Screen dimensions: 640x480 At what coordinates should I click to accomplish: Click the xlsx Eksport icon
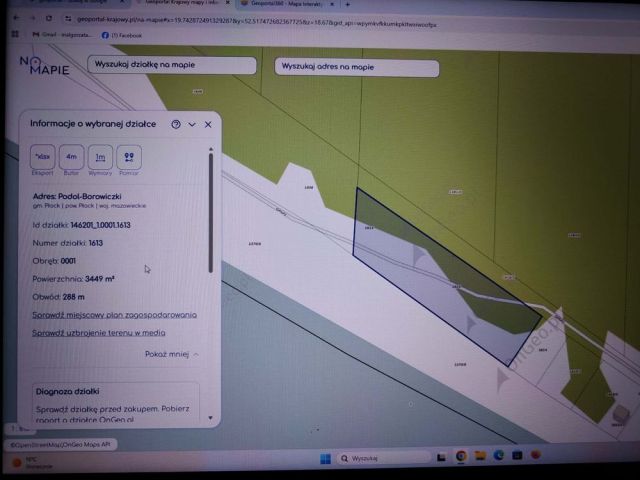pyautogui.click(x=42, y=157)
